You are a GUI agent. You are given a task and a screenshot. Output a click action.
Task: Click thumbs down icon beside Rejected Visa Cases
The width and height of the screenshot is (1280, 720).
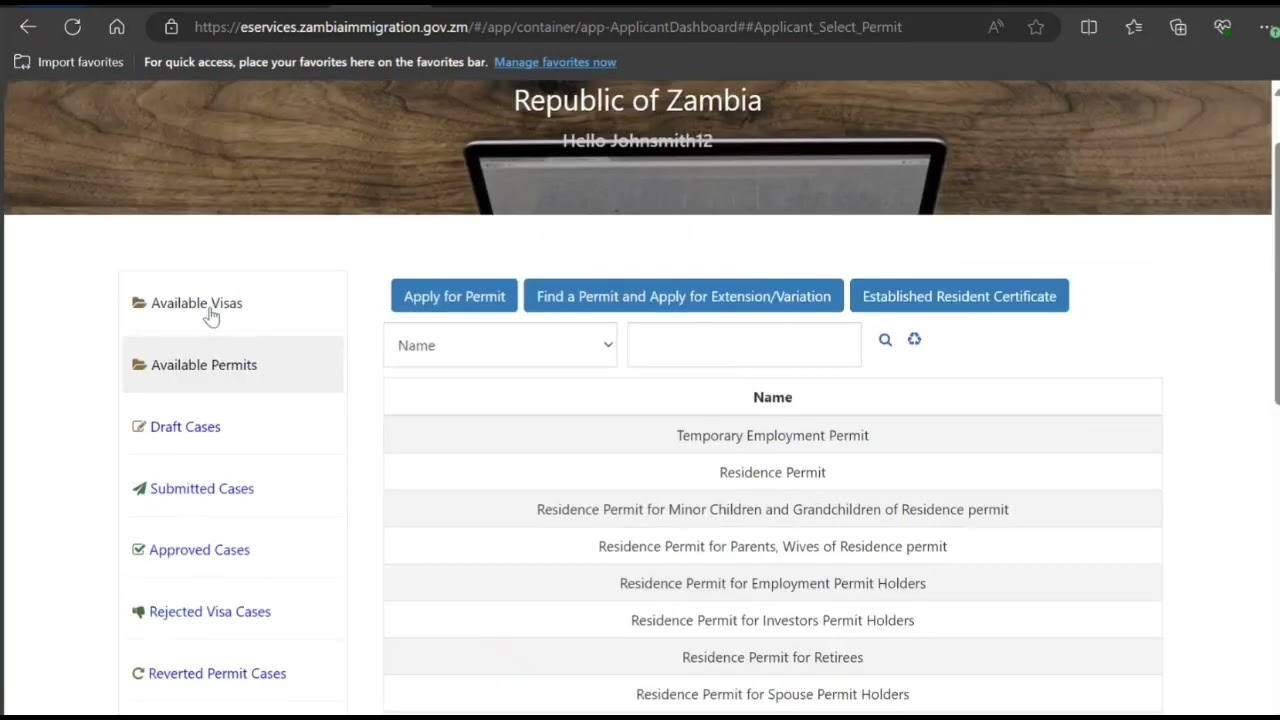138,612
